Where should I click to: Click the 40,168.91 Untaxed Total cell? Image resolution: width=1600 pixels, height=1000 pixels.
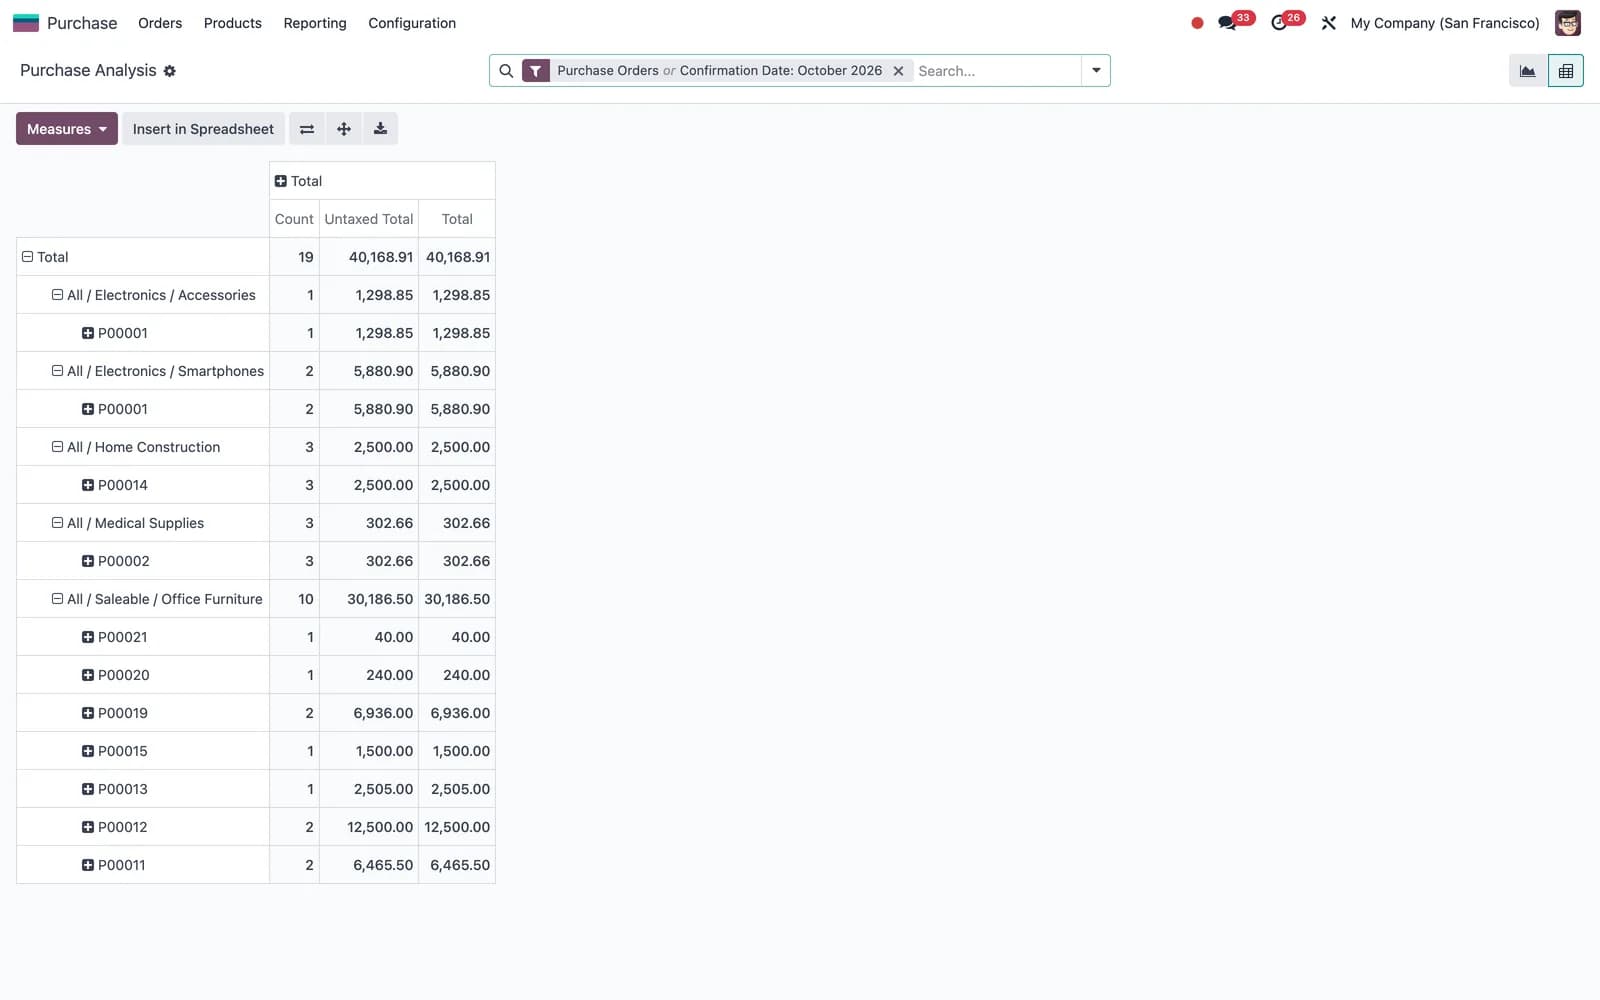pyautogui.click(x=369, y=257)
